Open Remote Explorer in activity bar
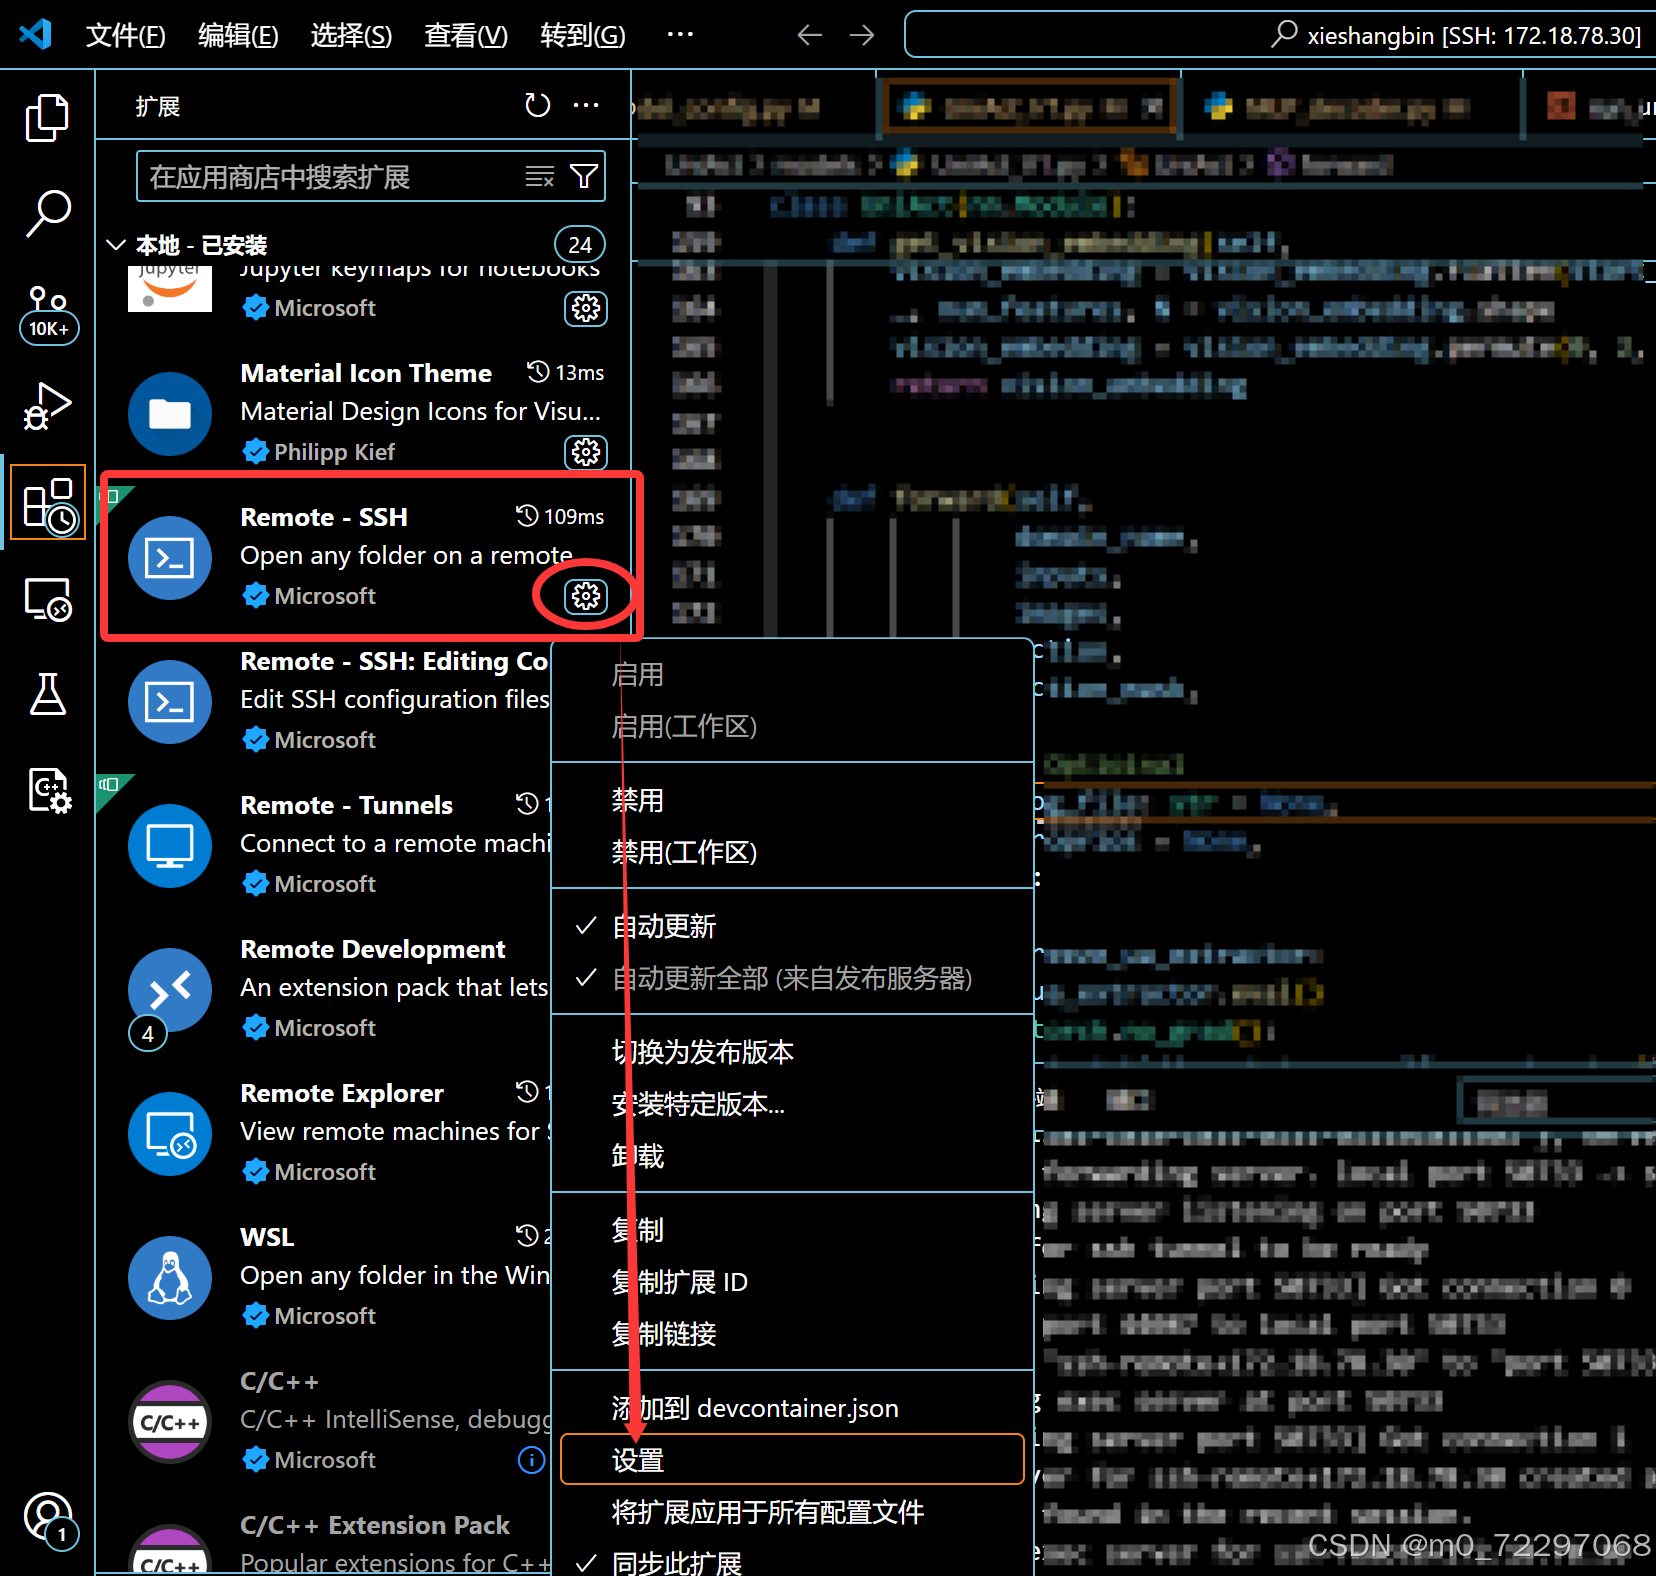The height and width of the screenshot is (1576, 1656). (x=47, y=599)
